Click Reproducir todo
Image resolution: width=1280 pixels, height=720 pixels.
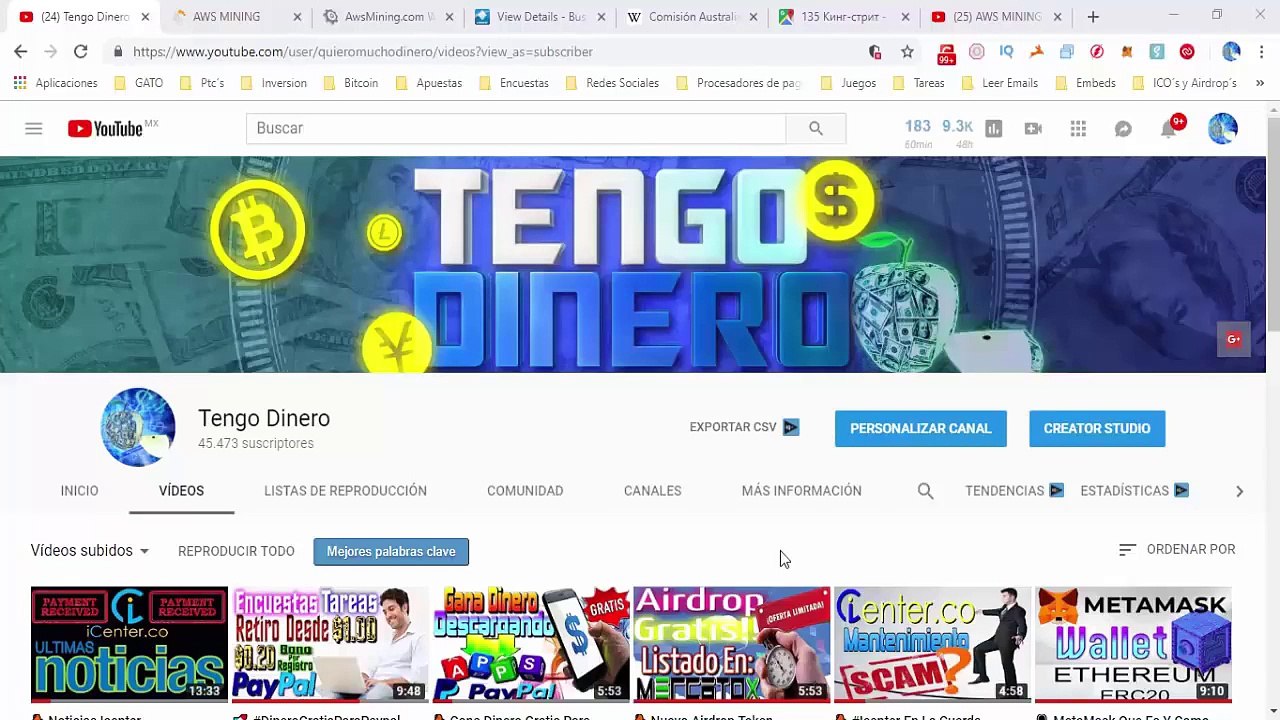[x=236, y=551]
